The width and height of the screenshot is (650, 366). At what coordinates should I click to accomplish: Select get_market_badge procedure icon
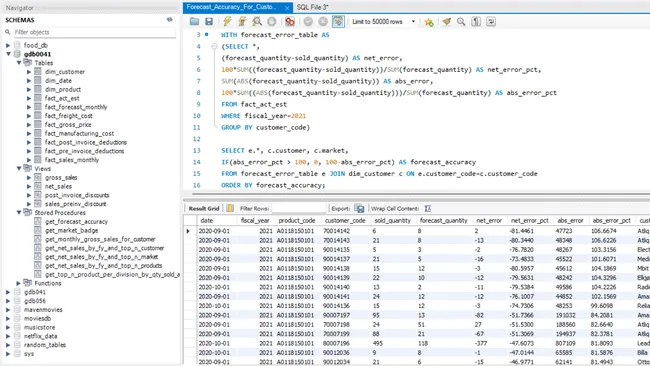click(38, 230)
